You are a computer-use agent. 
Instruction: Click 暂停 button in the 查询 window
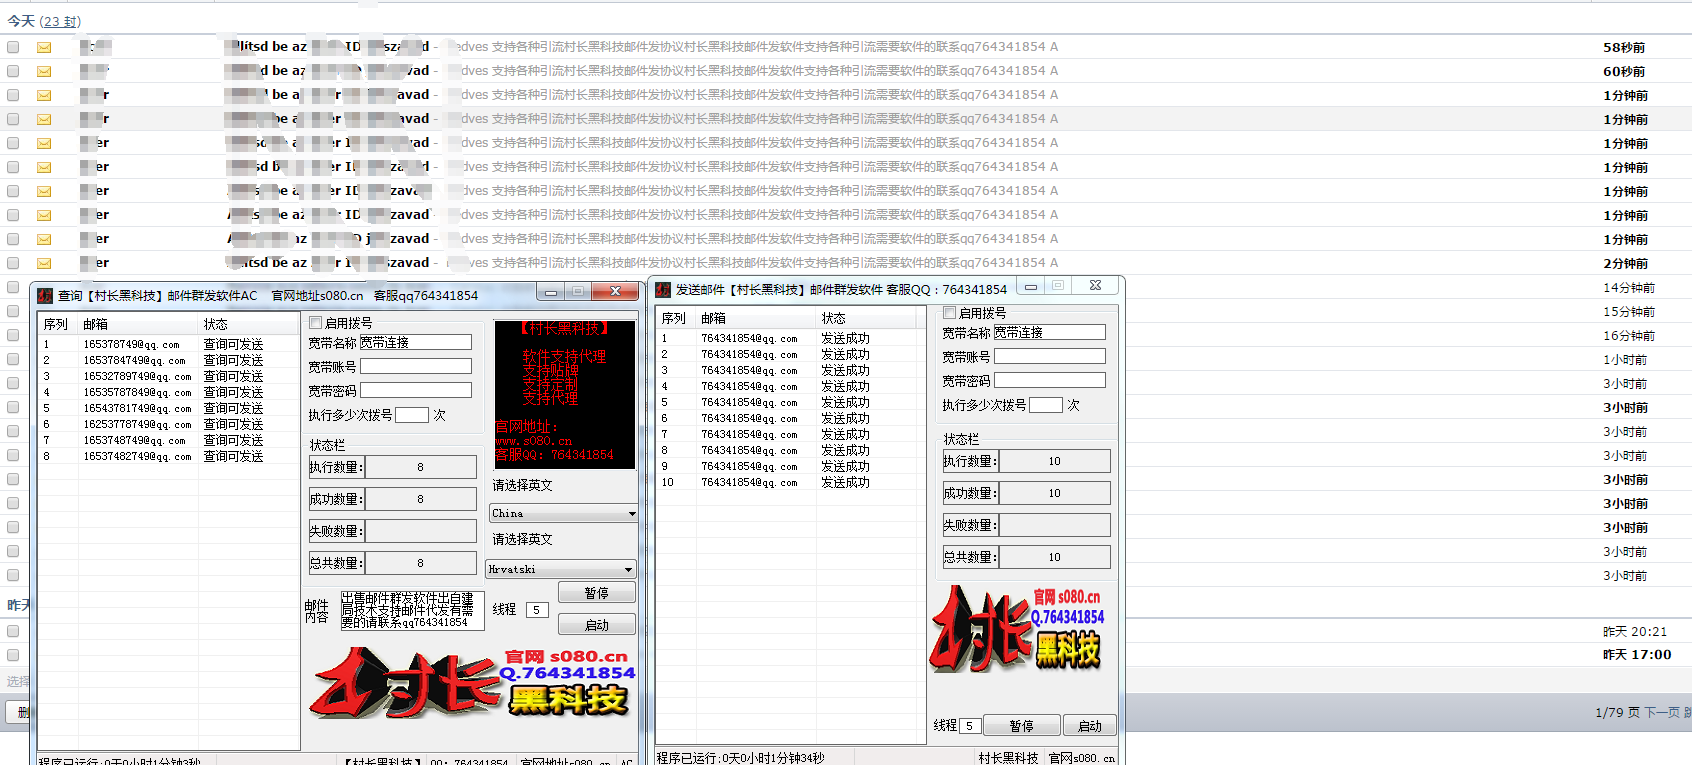596,593
